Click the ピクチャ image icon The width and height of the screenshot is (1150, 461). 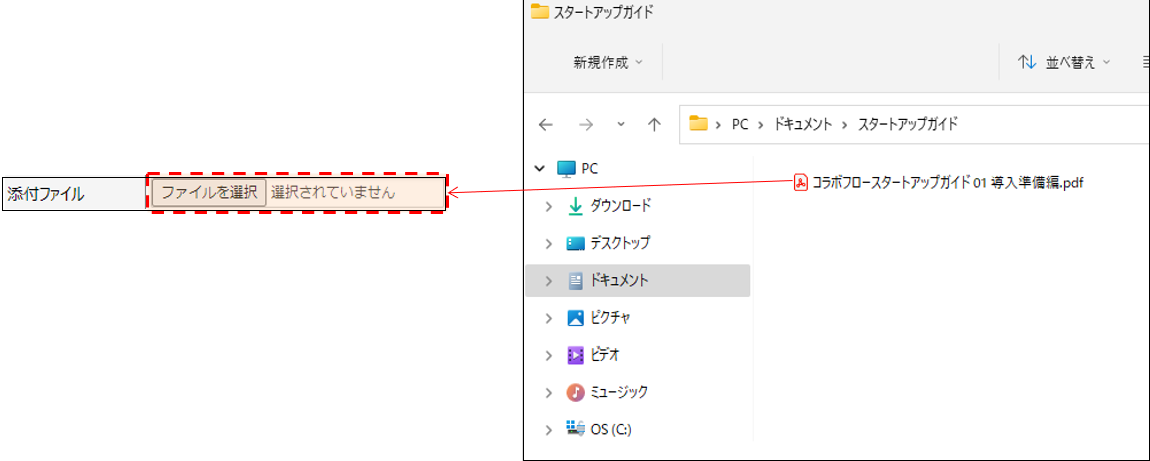pos(576,318)
